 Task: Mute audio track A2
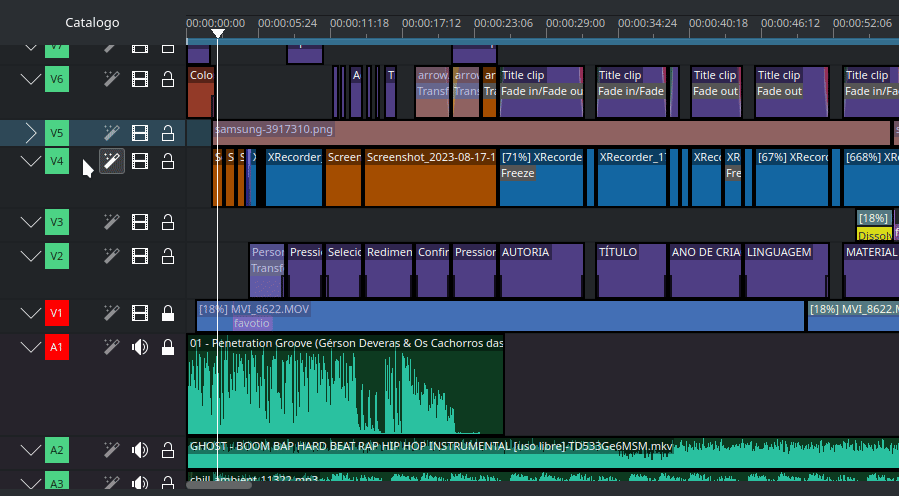(140, 450)
